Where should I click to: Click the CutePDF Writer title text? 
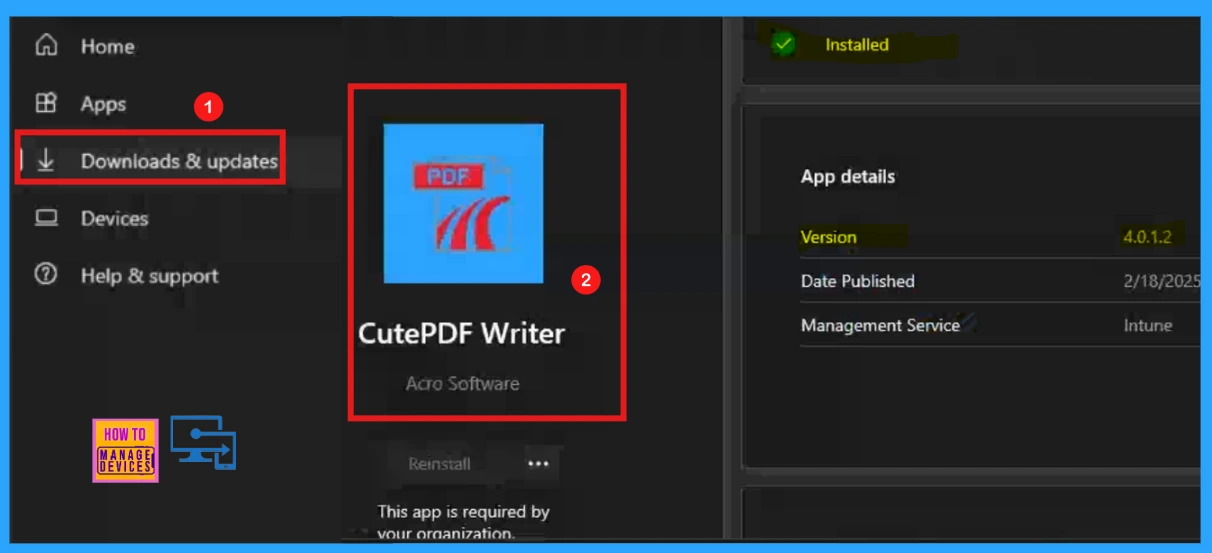coord(462,333)
